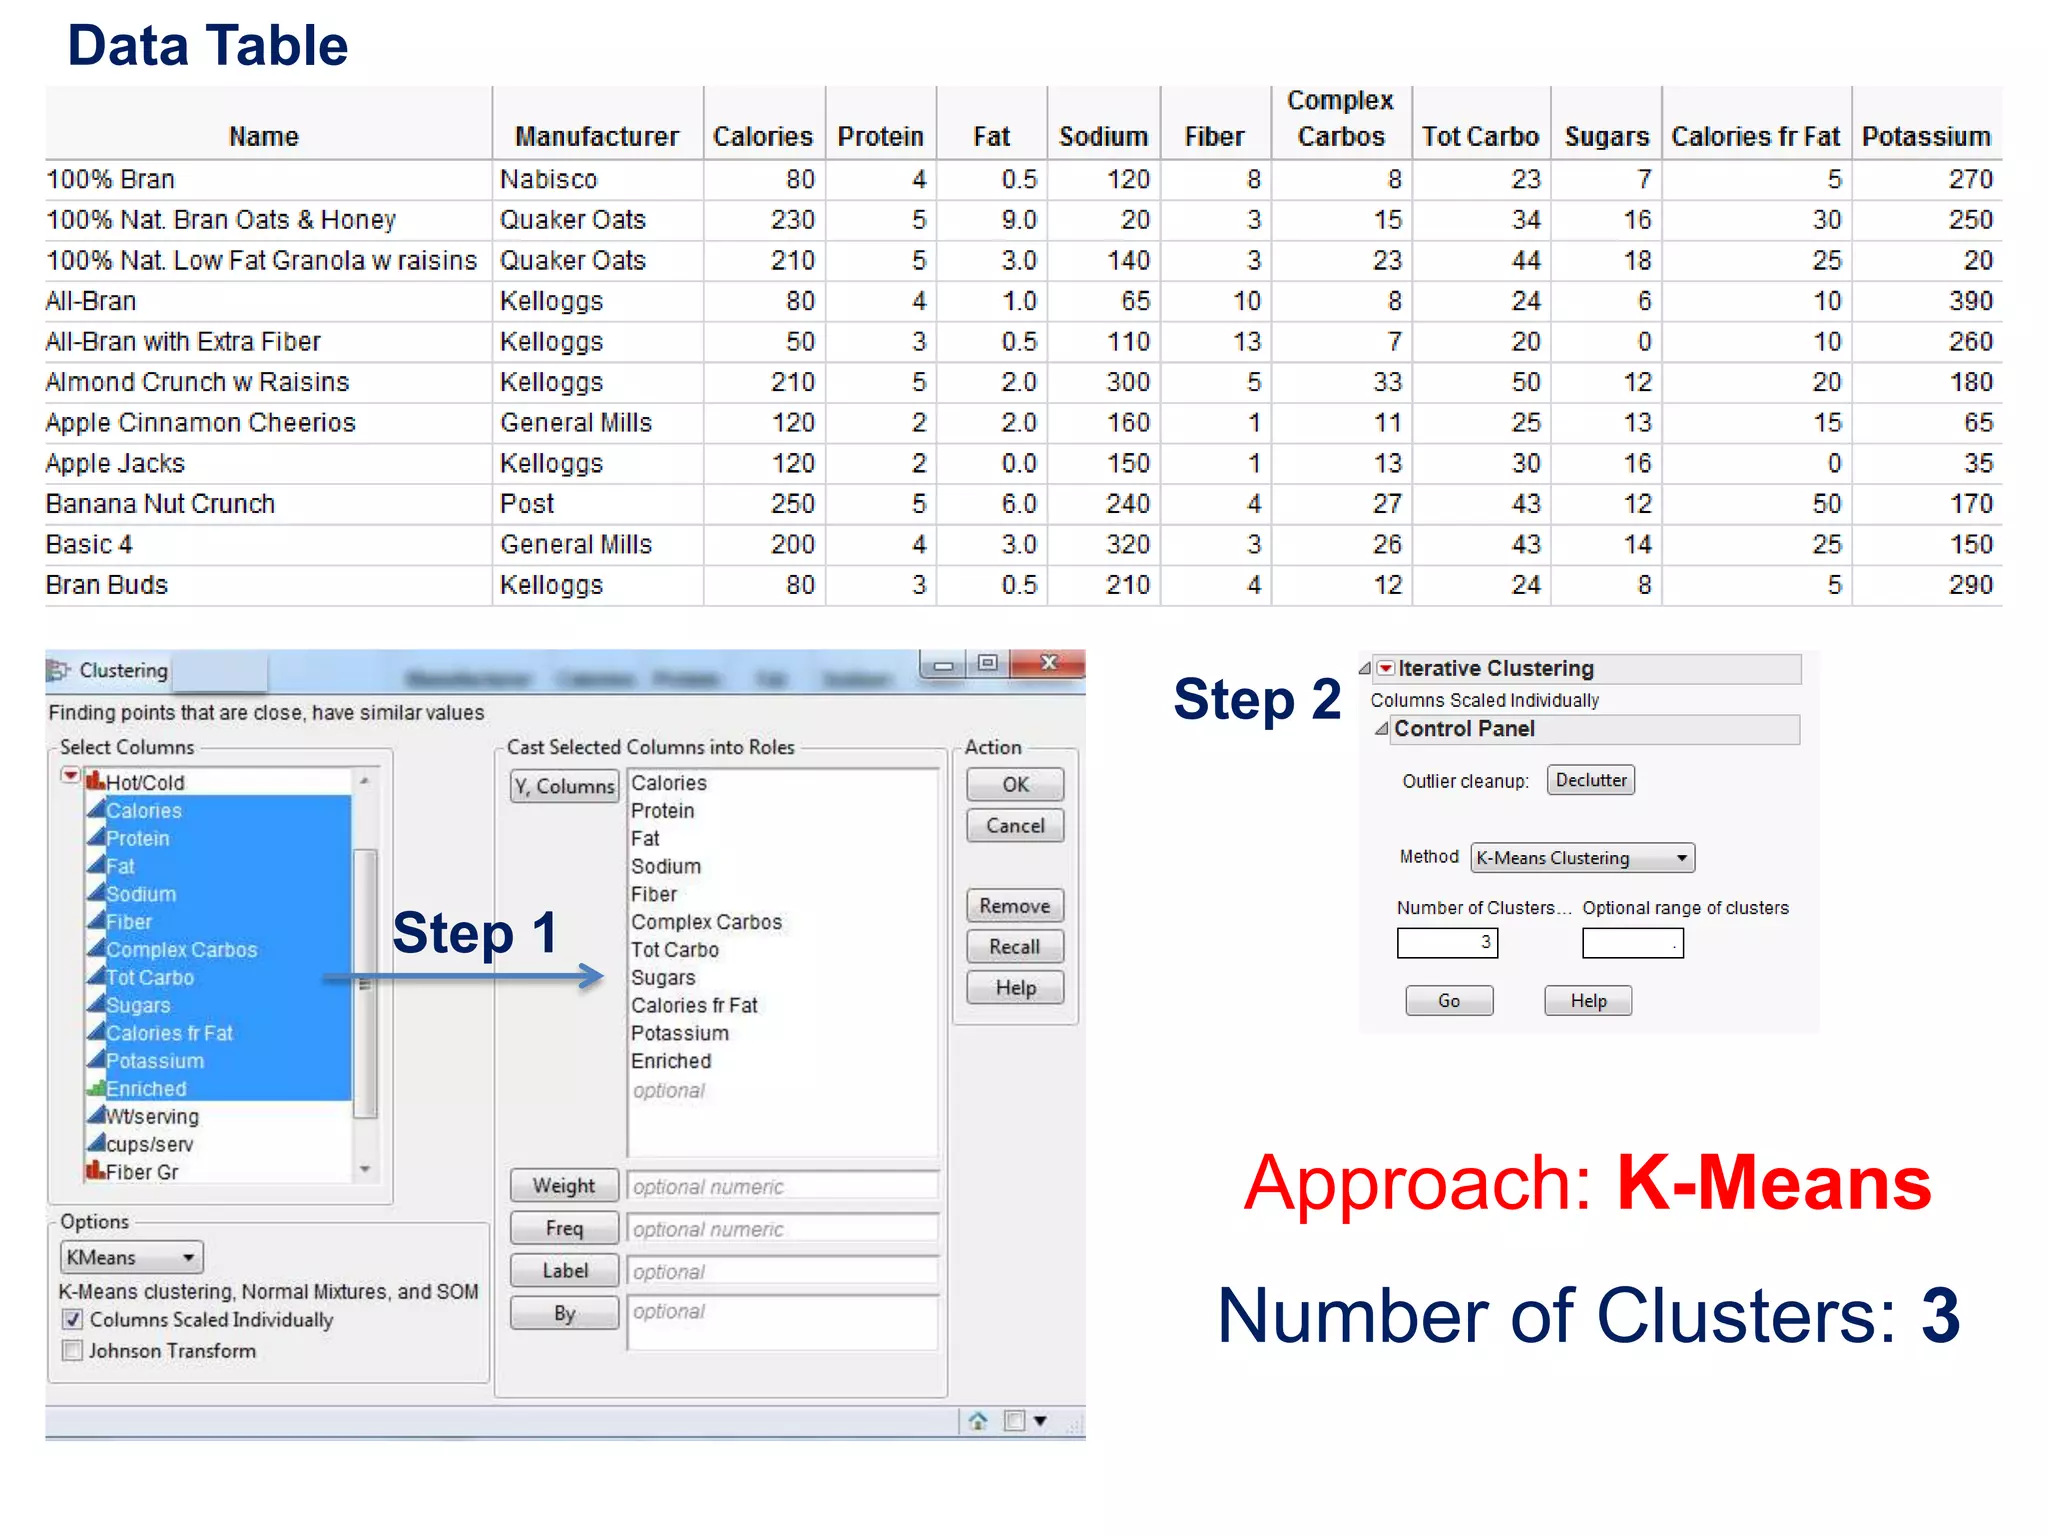Viewport: 2048px width, 1536px height.
Task: Click the continuous icon beside Fat in Select Columns
Action: (x=96, y=865)
